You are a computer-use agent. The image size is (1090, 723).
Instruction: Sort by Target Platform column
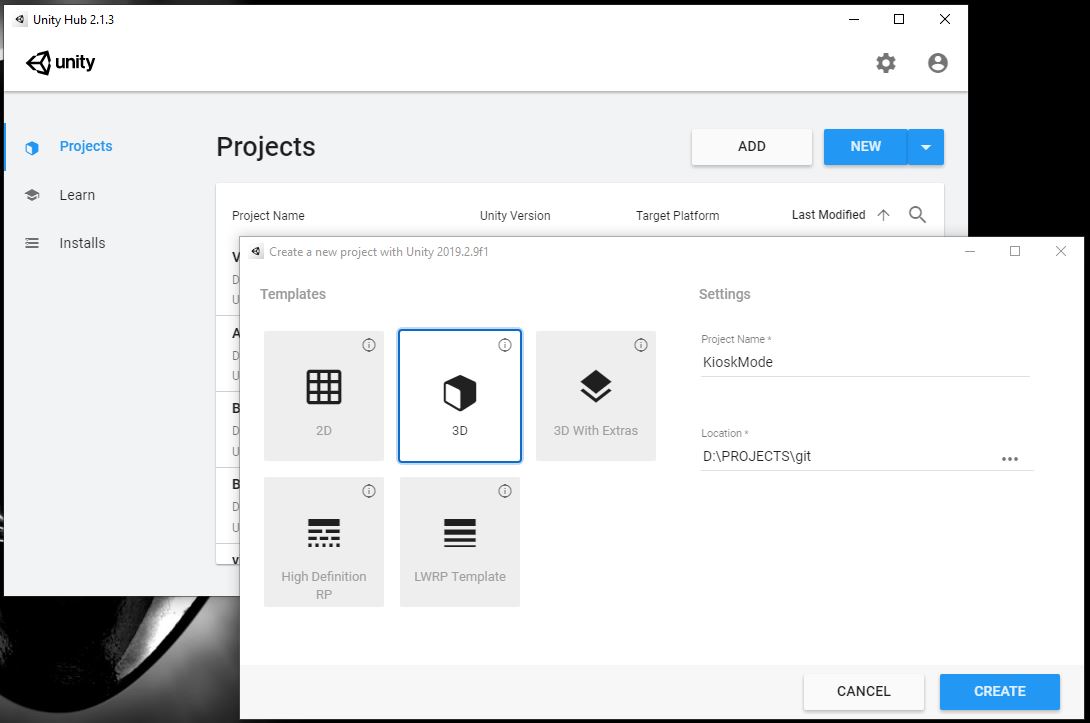pos(678,216)
